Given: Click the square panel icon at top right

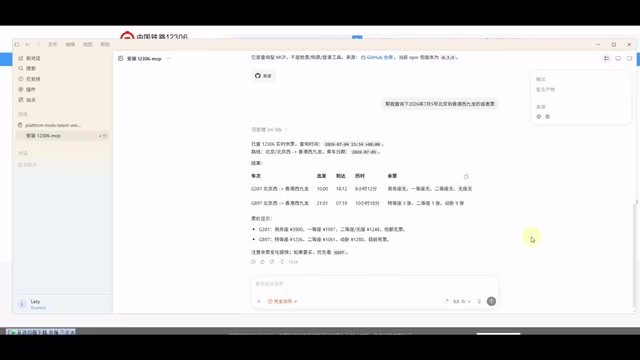Looking at the screenshot, I should 629,59.
